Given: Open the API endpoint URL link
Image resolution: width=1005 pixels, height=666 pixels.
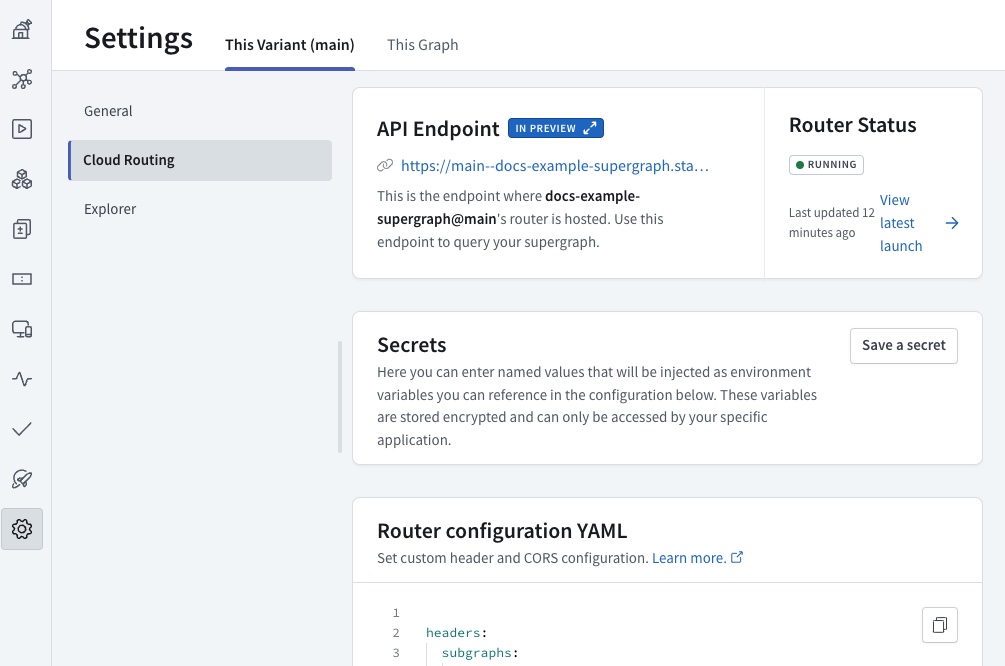Looking at the screenshot, I should click(x=554, y=166).
